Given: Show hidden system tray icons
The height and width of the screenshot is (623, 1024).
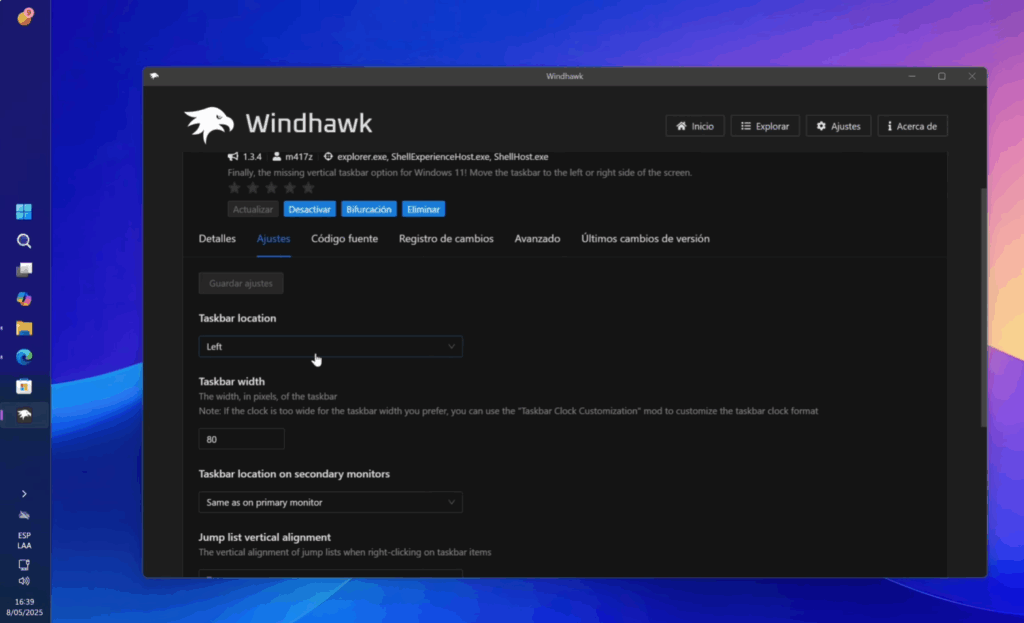Looking at the screenshot, I should (x=24, y=494).
